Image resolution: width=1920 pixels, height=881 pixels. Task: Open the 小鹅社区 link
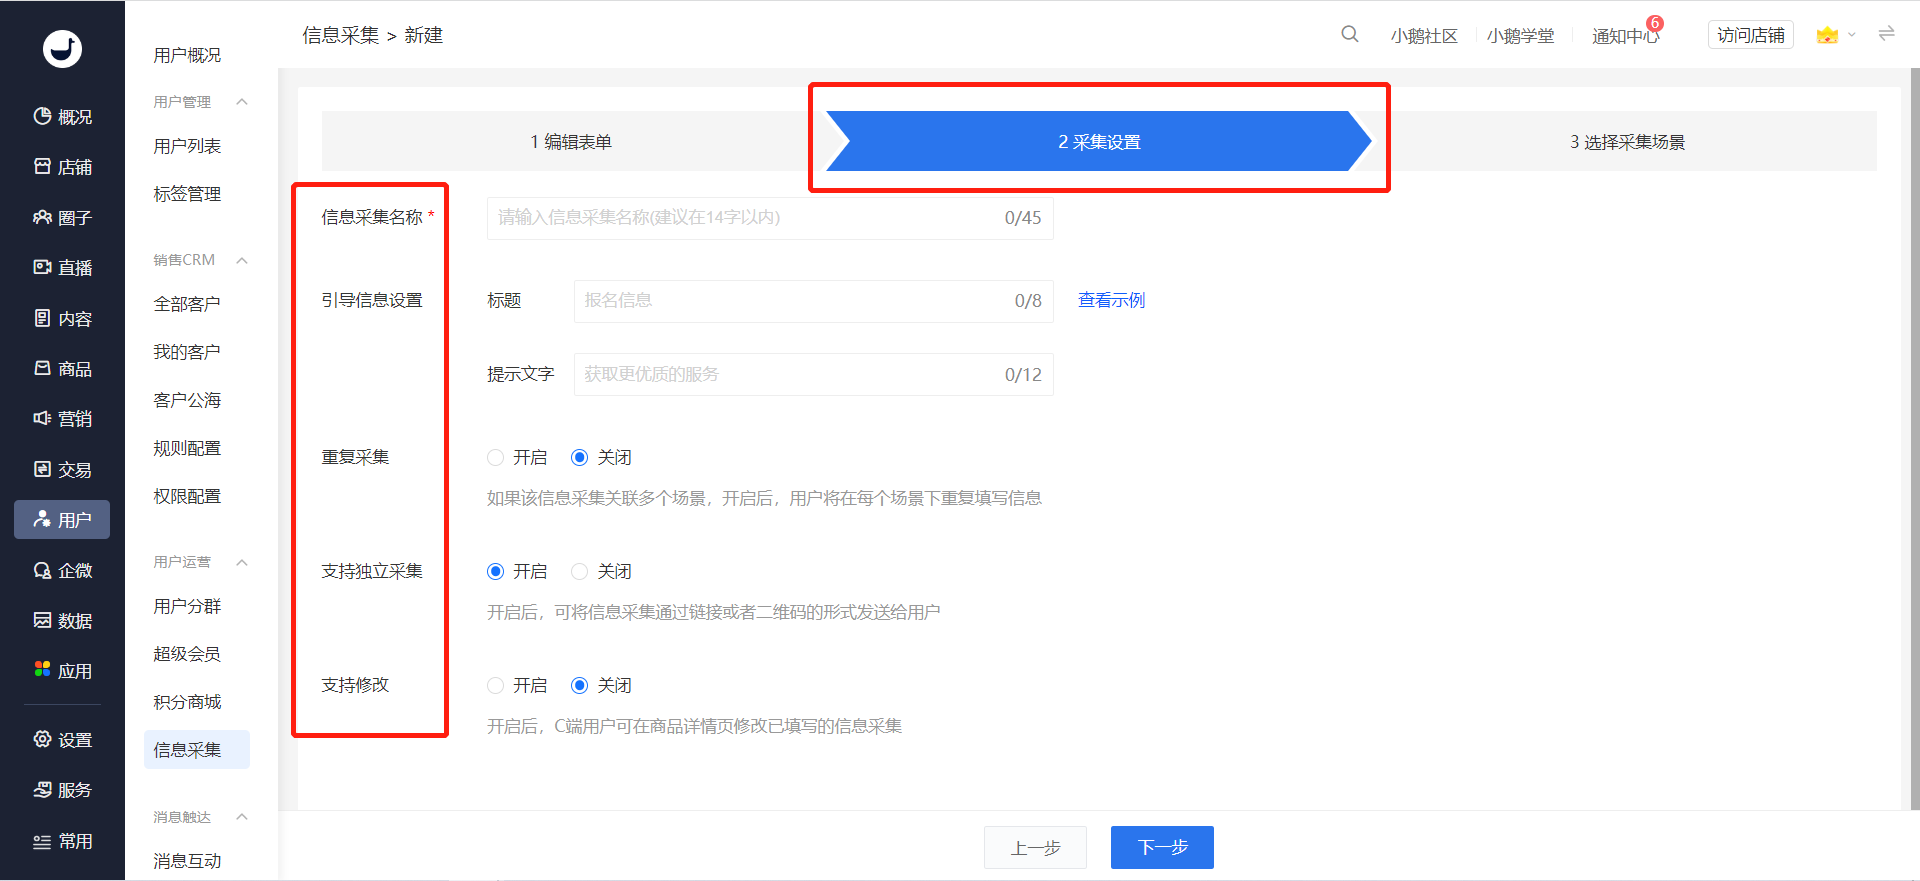coord(1424,36)
